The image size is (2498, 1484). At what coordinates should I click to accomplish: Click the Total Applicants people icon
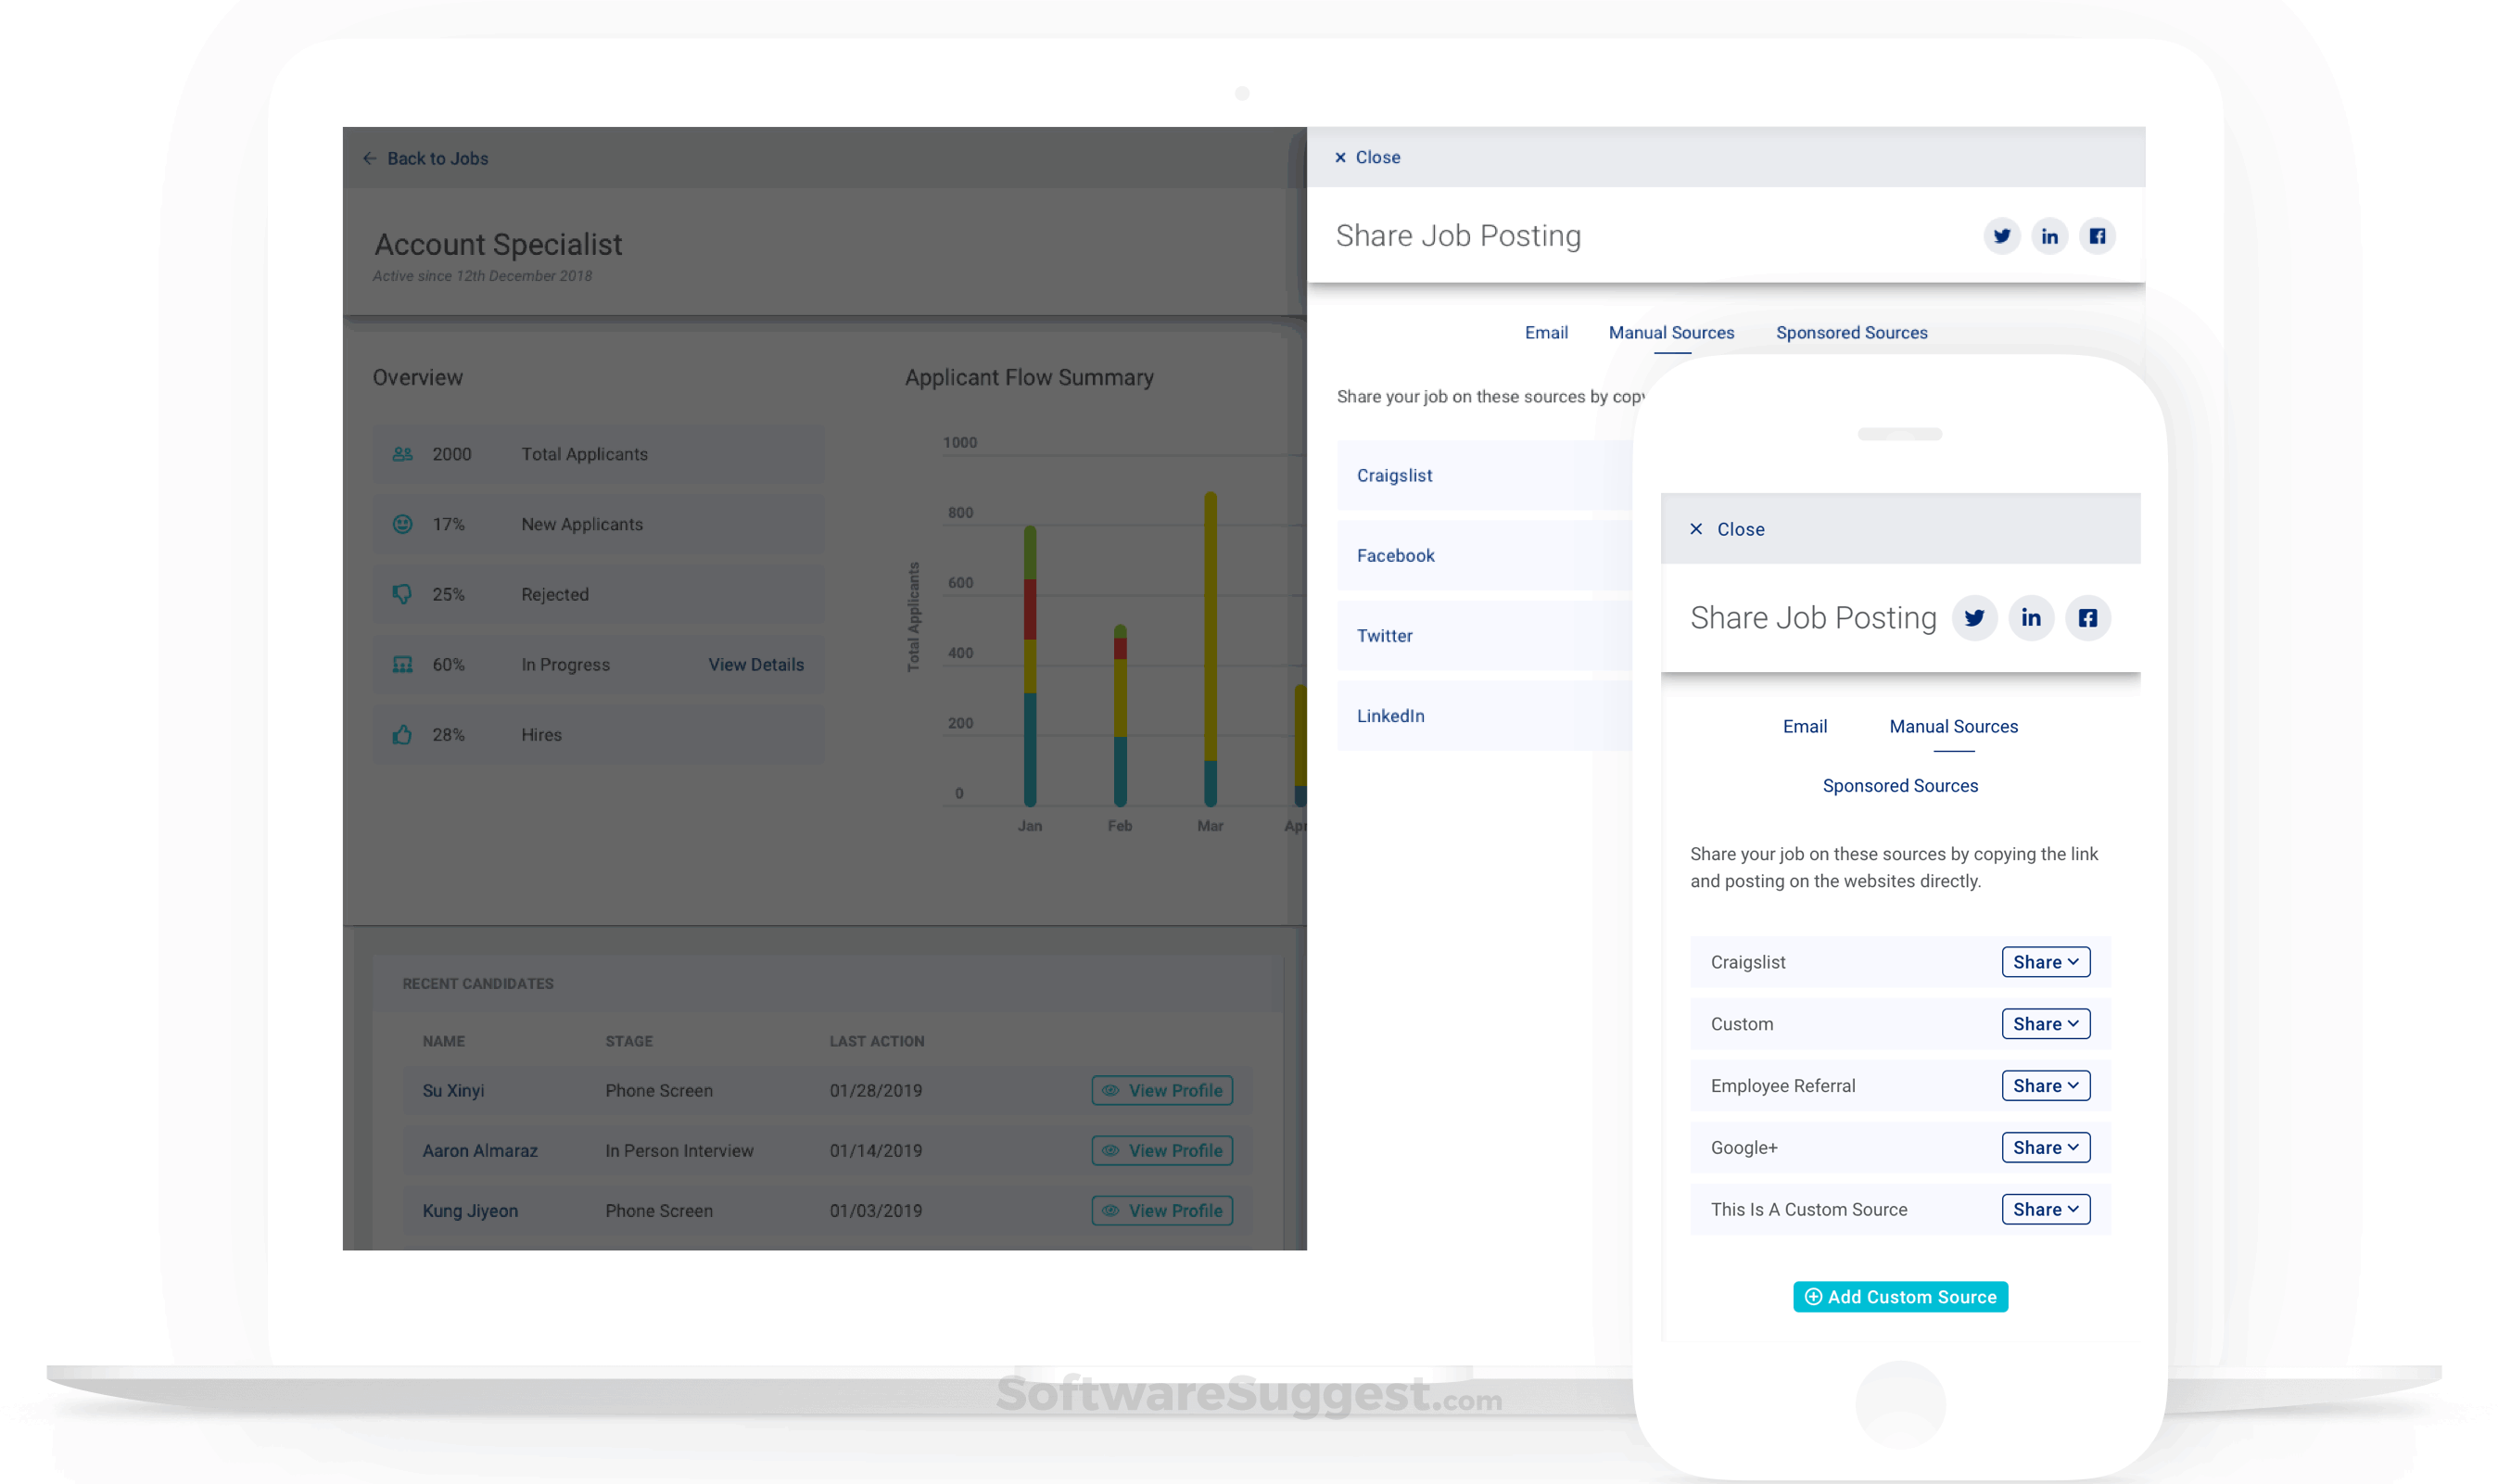(402, 453)
